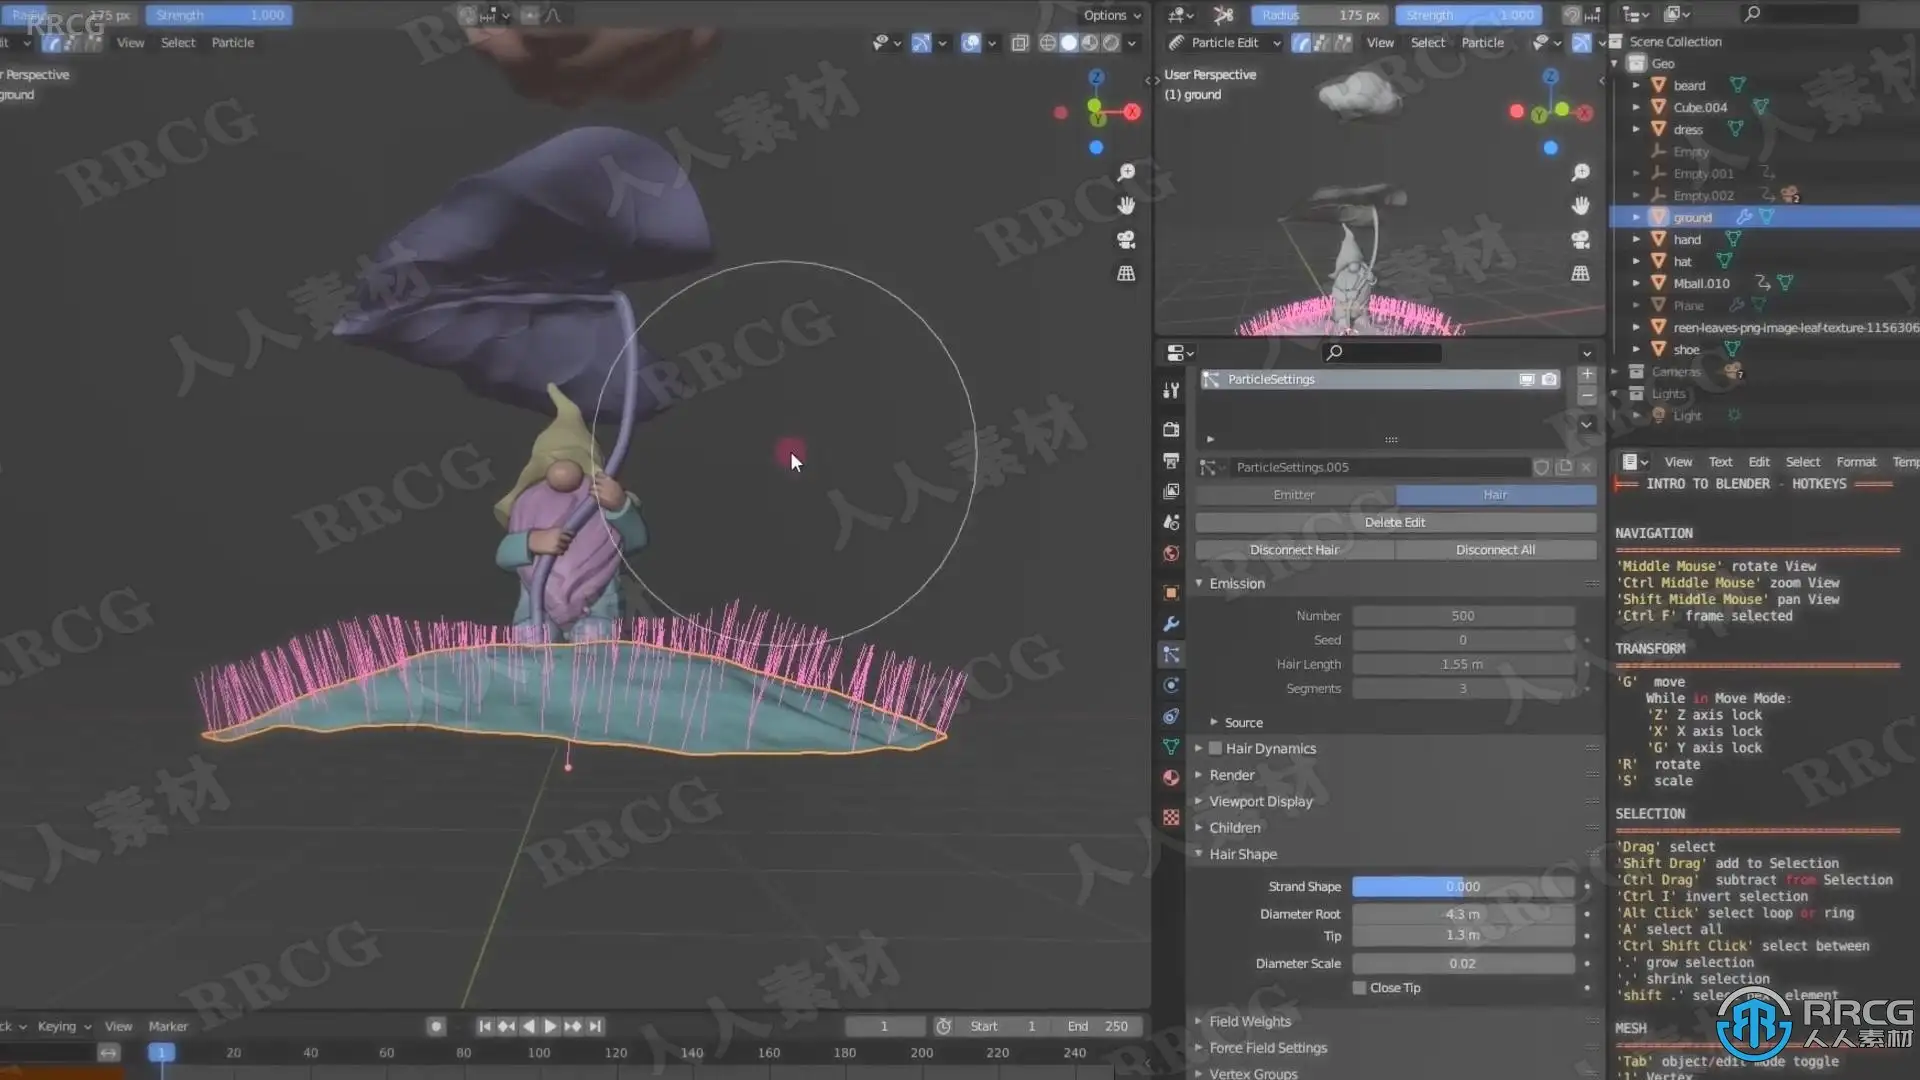1920x1080 pixels.
Task: Click the pan hand icon in left viewport
Action: (x=1126, y=205)
